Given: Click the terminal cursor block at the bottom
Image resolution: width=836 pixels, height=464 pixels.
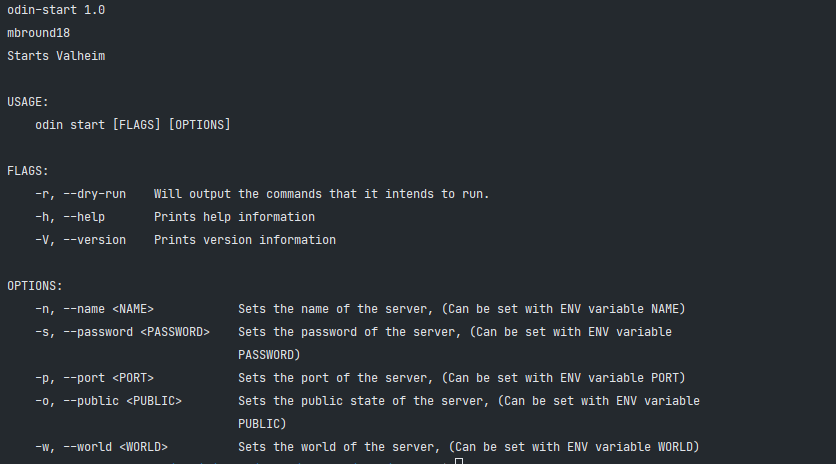Looking at the screenshot, I should click(459, 461).
